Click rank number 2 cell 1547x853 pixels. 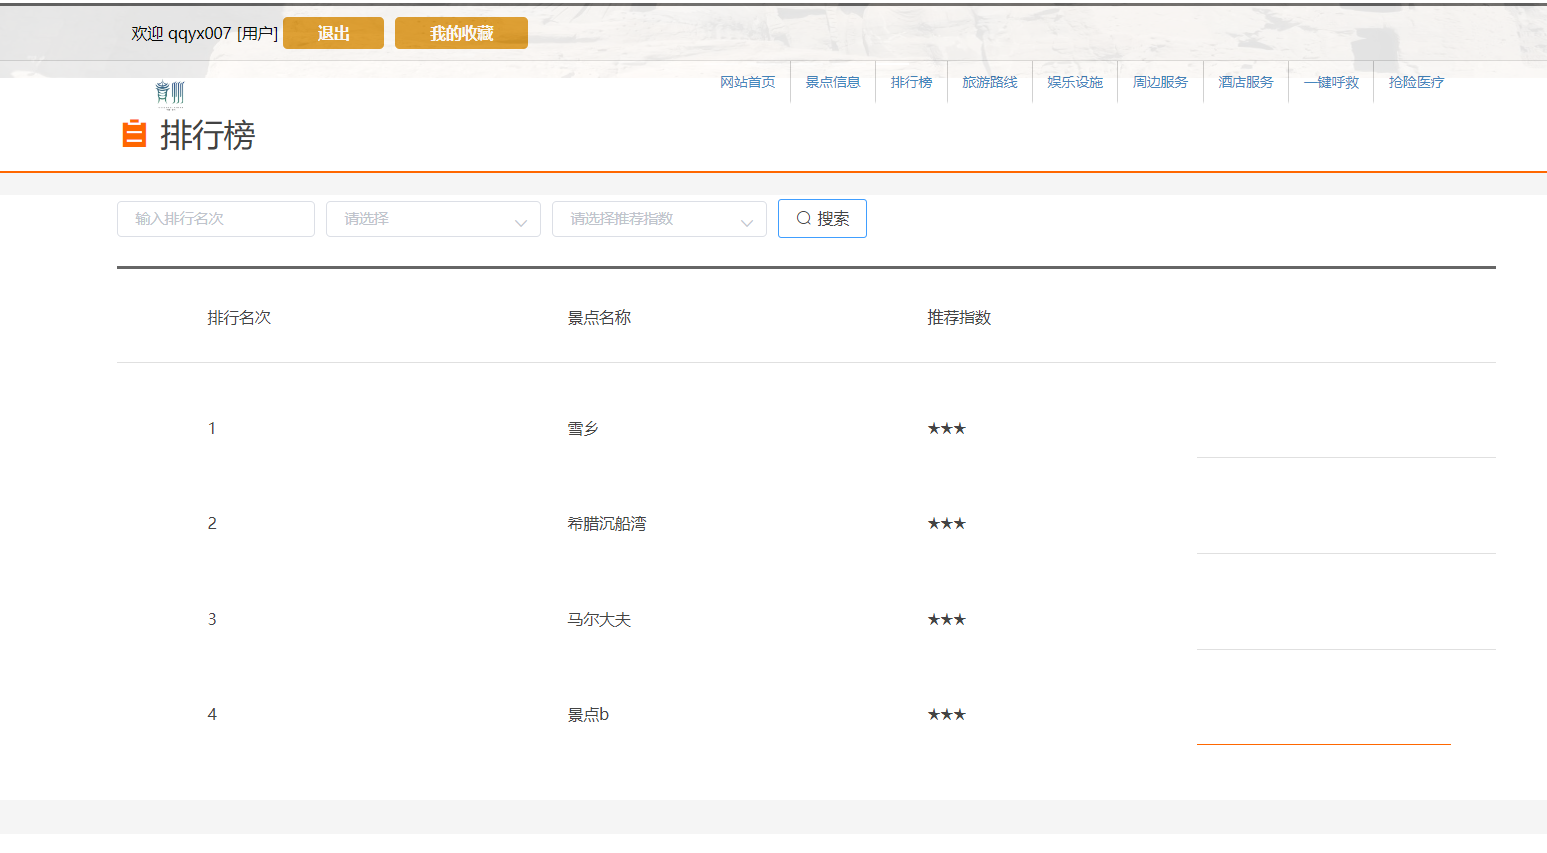[x=212, y=523]
